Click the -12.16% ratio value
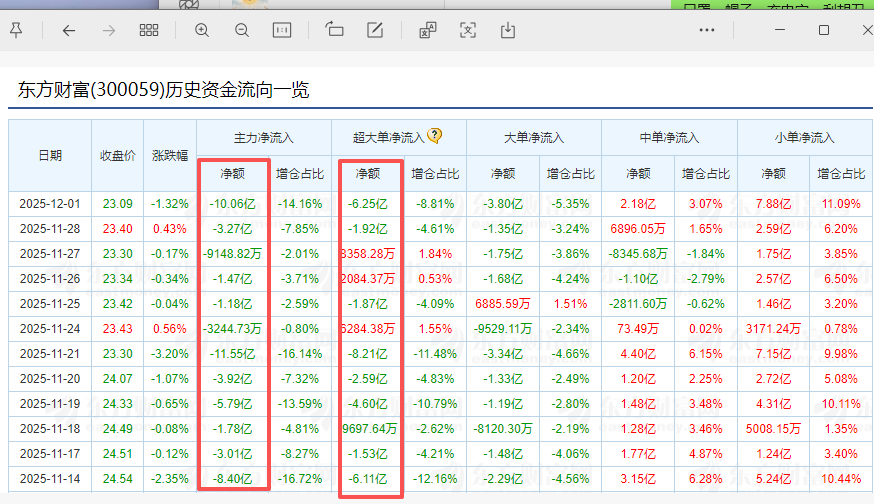 (435, 479)
